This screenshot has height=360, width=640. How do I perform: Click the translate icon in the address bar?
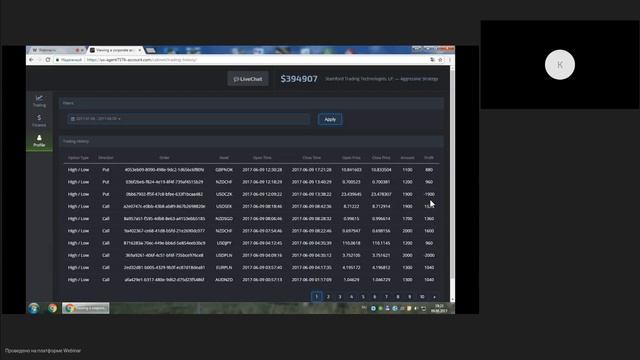tap(432, 60)
